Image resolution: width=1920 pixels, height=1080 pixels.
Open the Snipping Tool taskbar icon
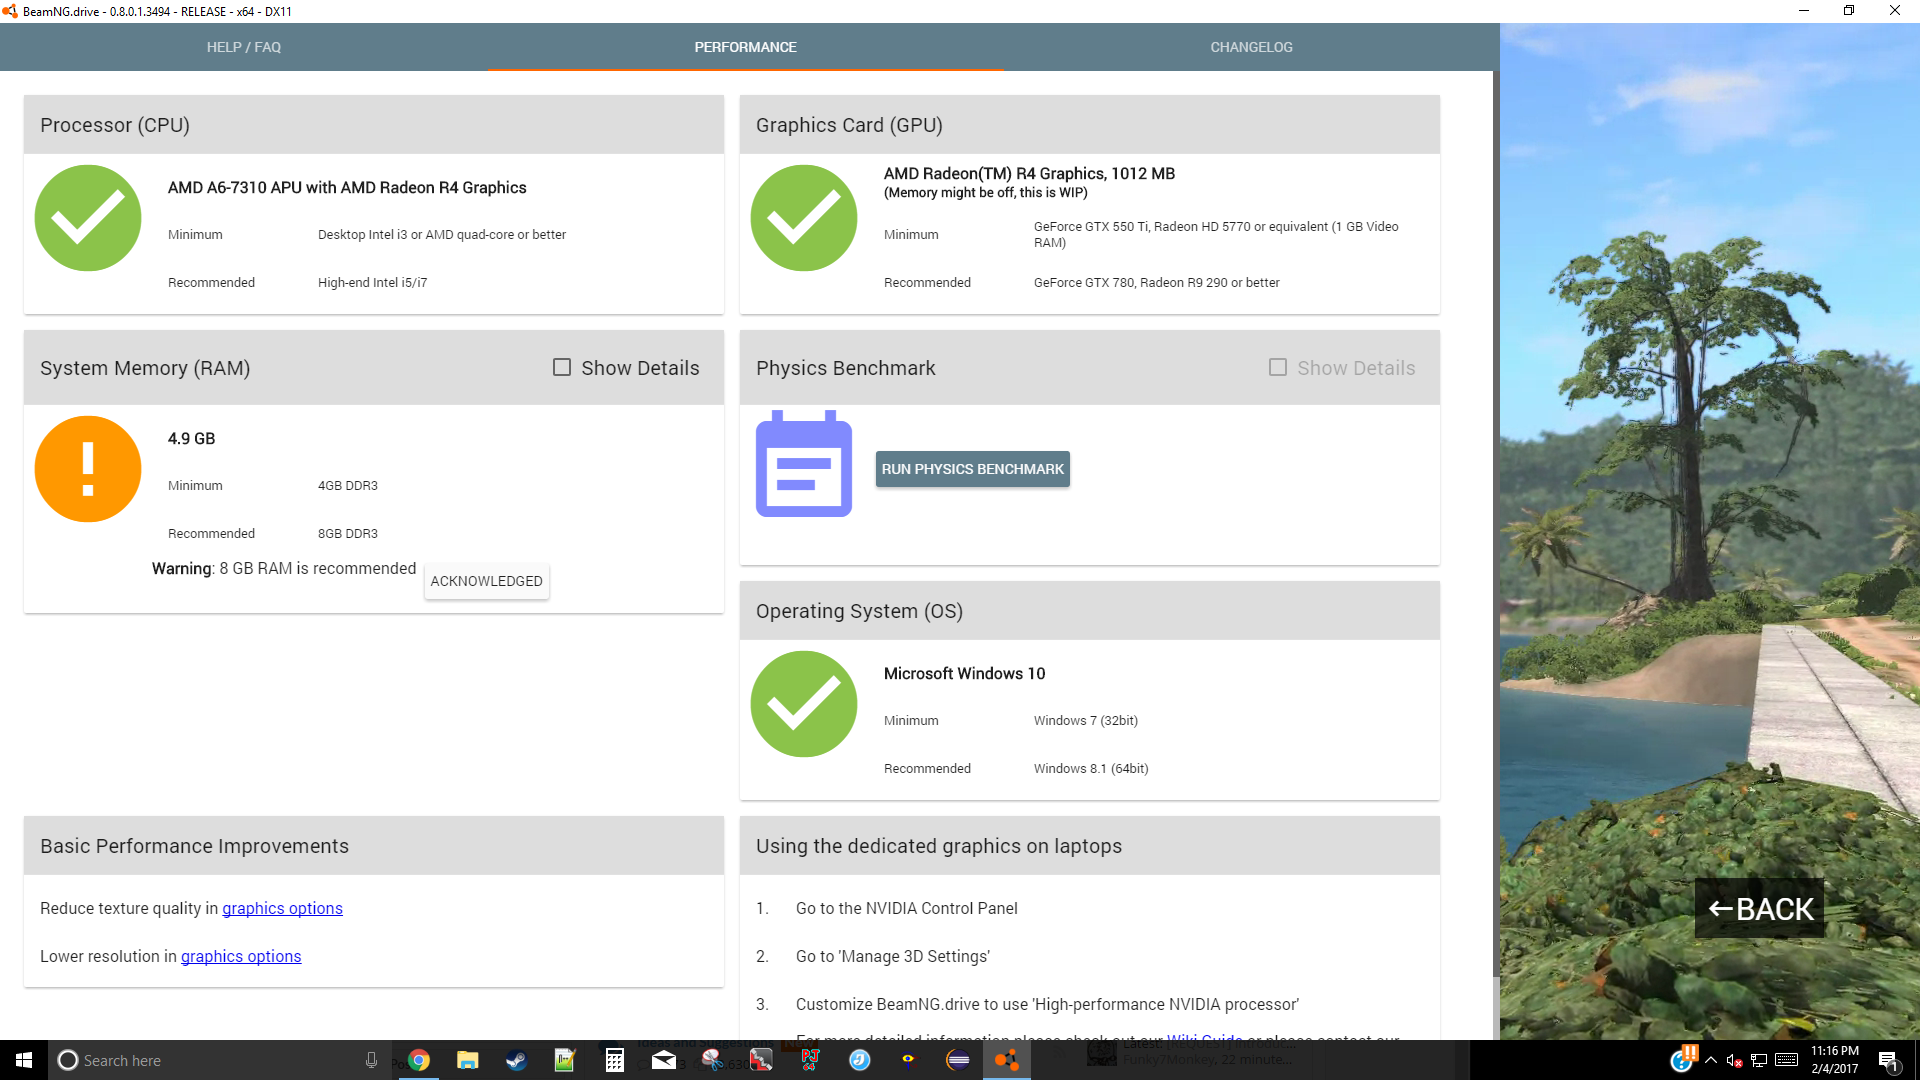[x=712, y=1060]
